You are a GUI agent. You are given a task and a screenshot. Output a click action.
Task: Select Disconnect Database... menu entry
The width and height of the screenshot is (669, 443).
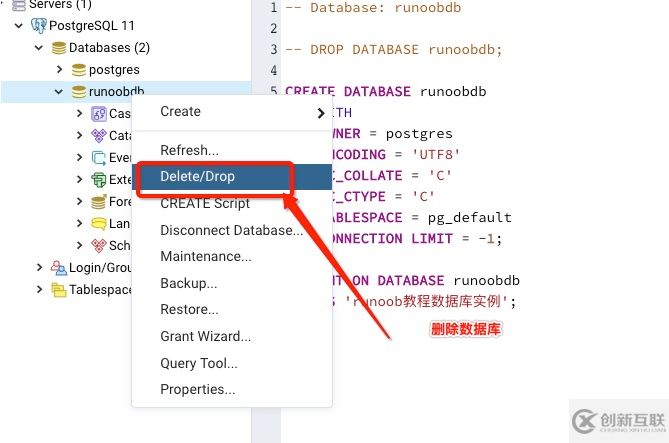(232, 230)
